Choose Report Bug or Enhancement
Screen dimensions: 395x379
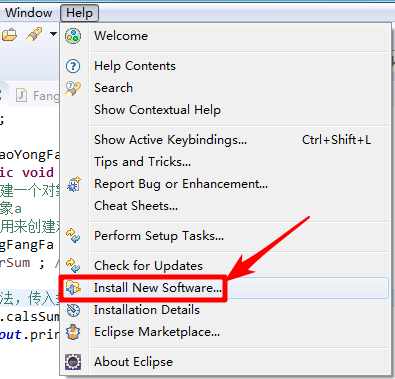[225, 184]
